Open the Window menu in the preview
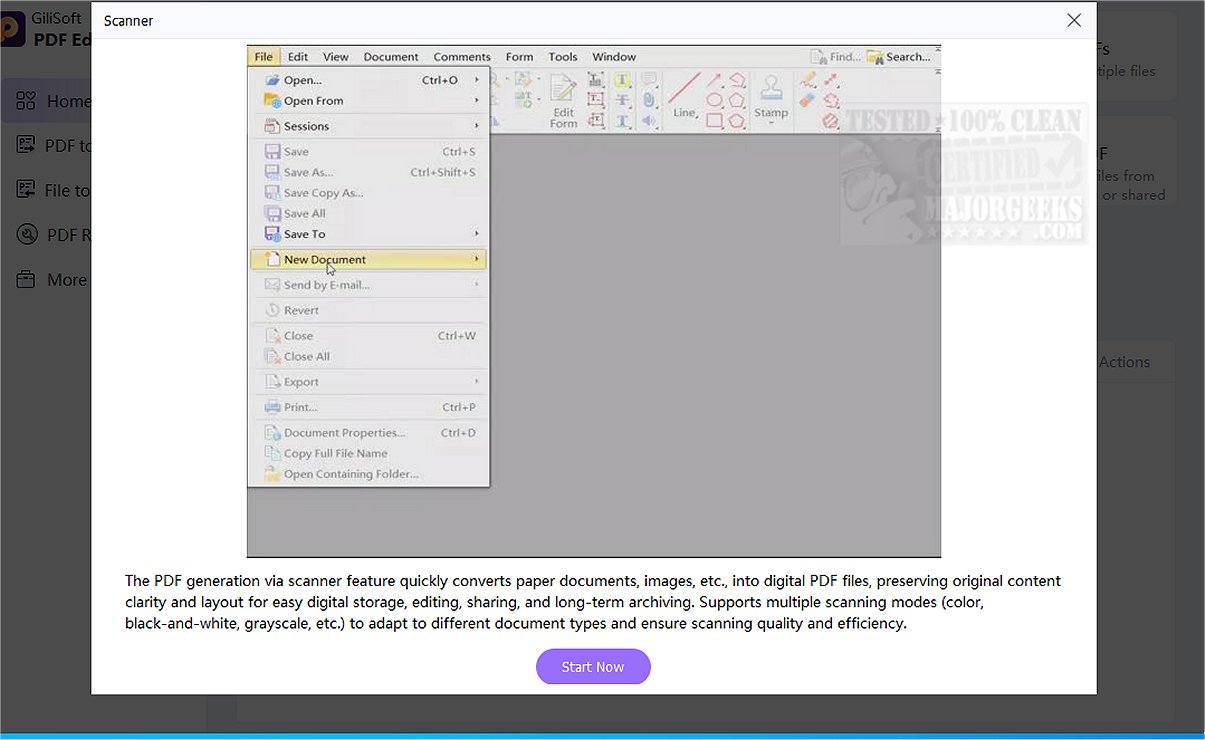1205x740 pixels. click(x=614, y=57)
